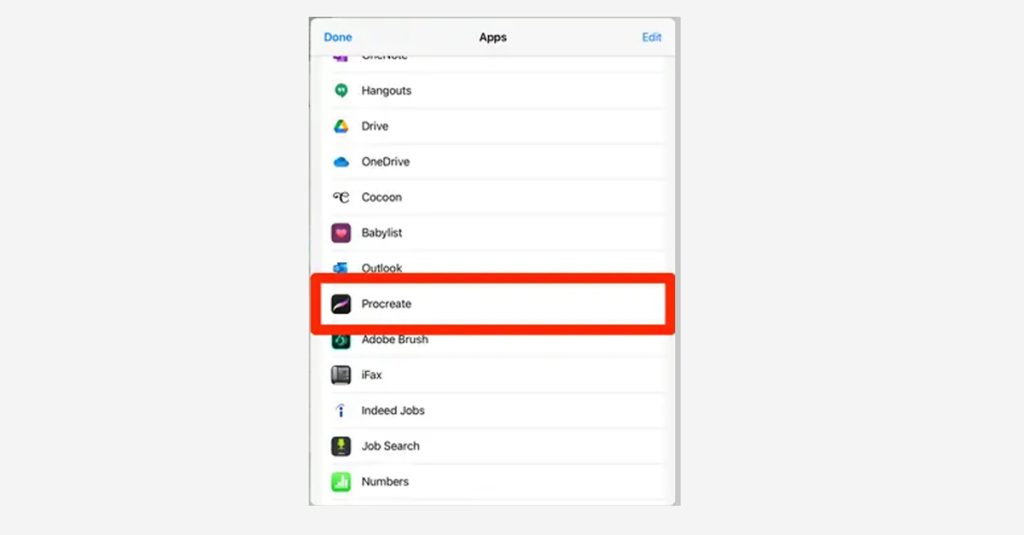This screenshot has height=535, width=1024.
Task: Select the Procreate list row
Action: click(493, 304)
